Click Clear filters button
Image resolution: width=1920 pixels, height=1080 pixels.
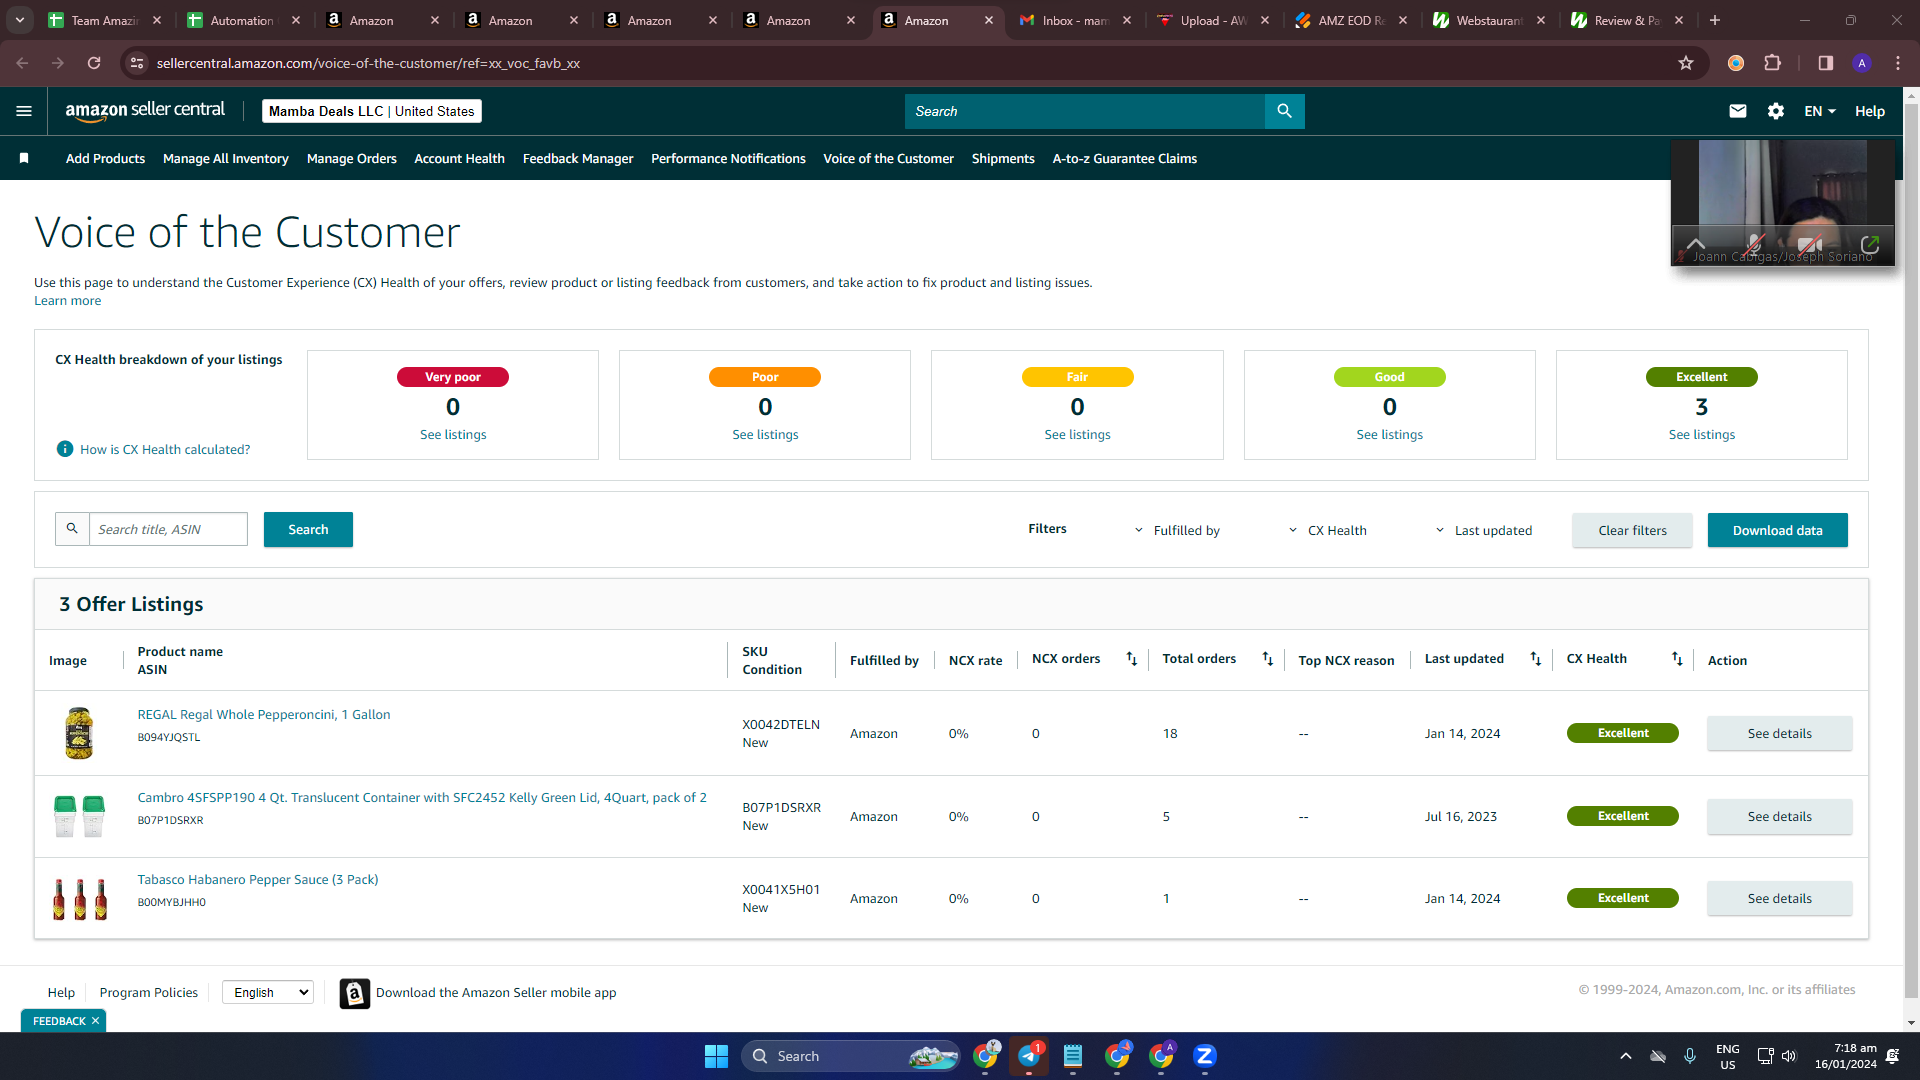[x=1632, y=530]
